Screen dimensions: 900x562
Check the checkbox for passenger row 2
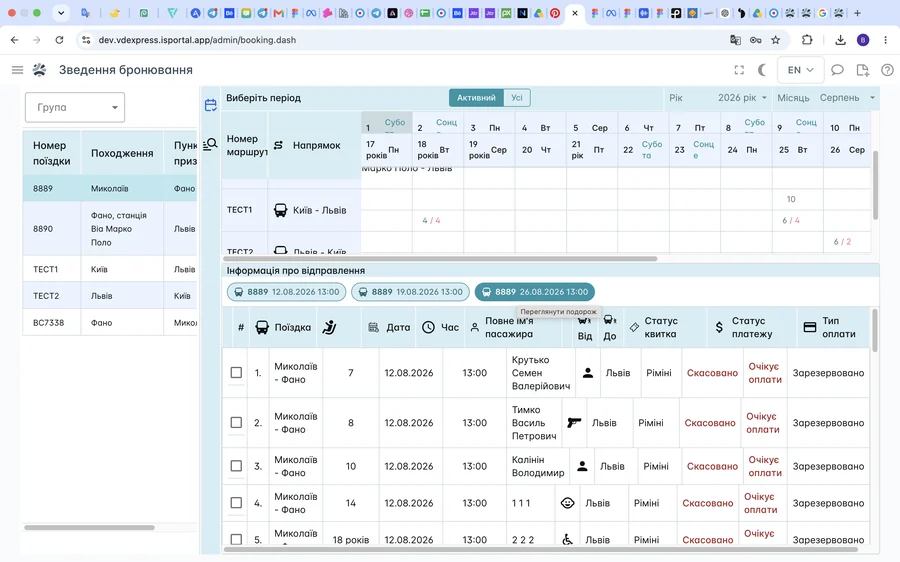[236, 423]
